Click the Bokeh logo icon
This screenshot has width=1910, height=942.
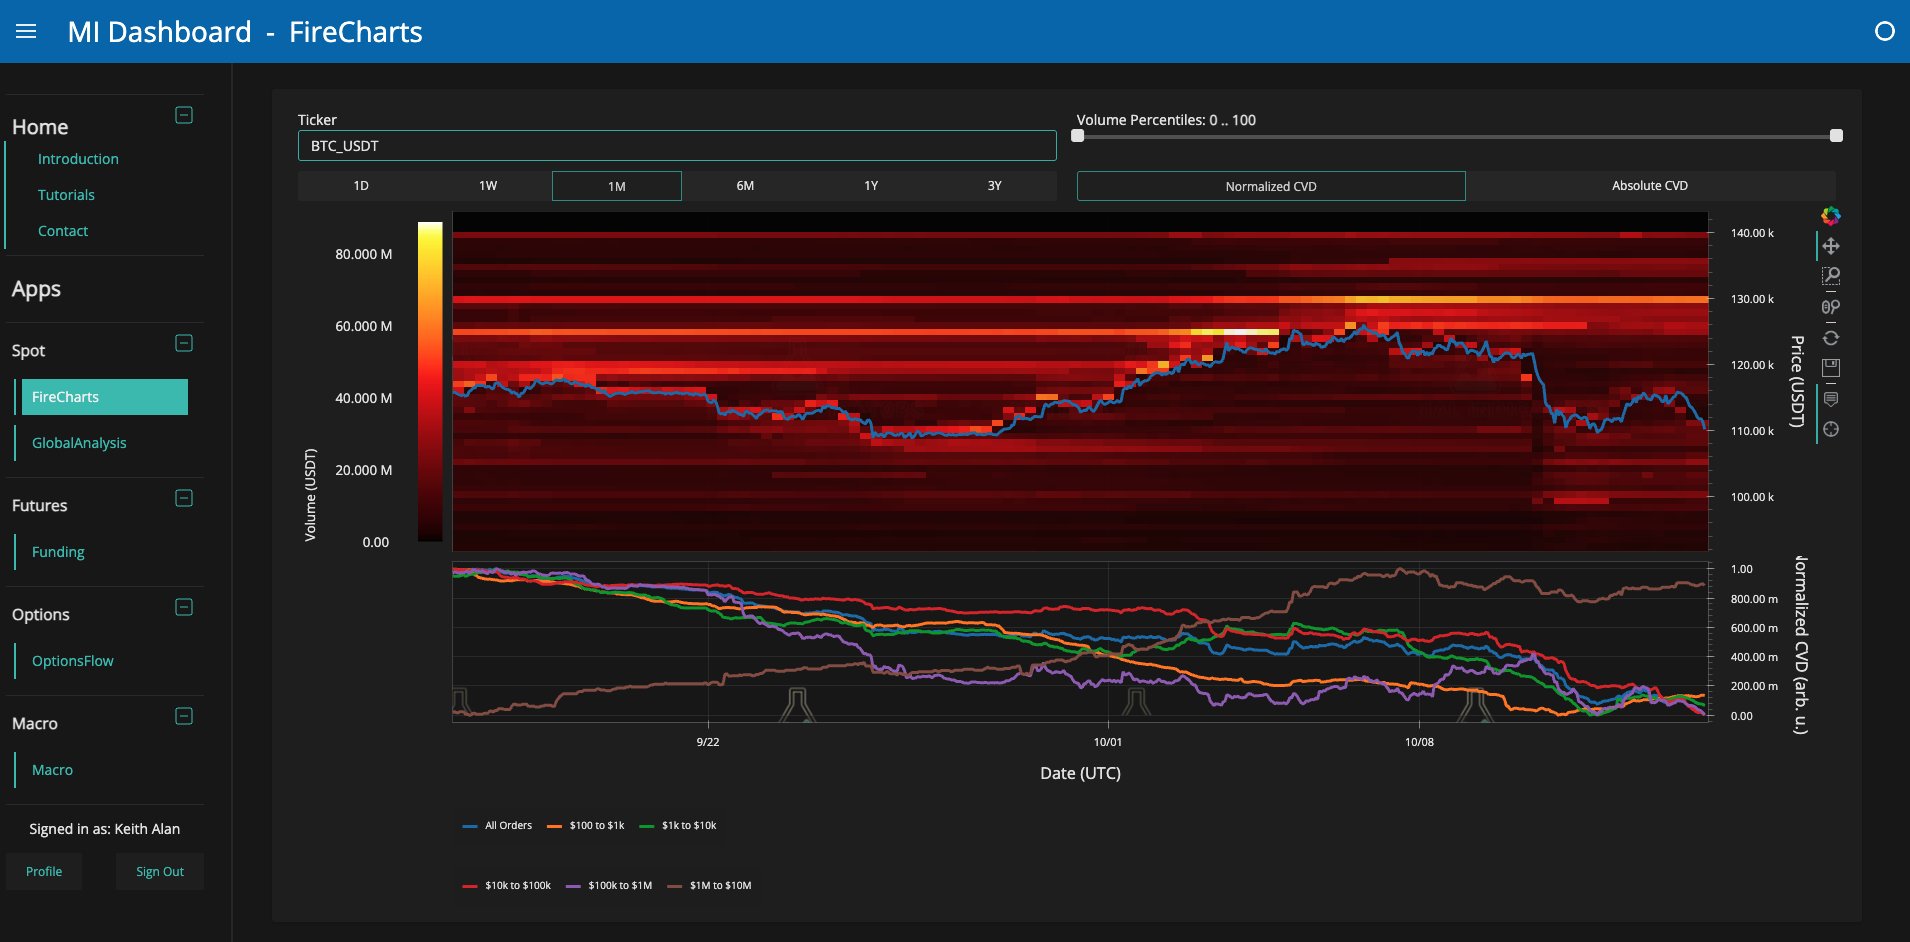pyautogui.click(x=1830, y=216)
